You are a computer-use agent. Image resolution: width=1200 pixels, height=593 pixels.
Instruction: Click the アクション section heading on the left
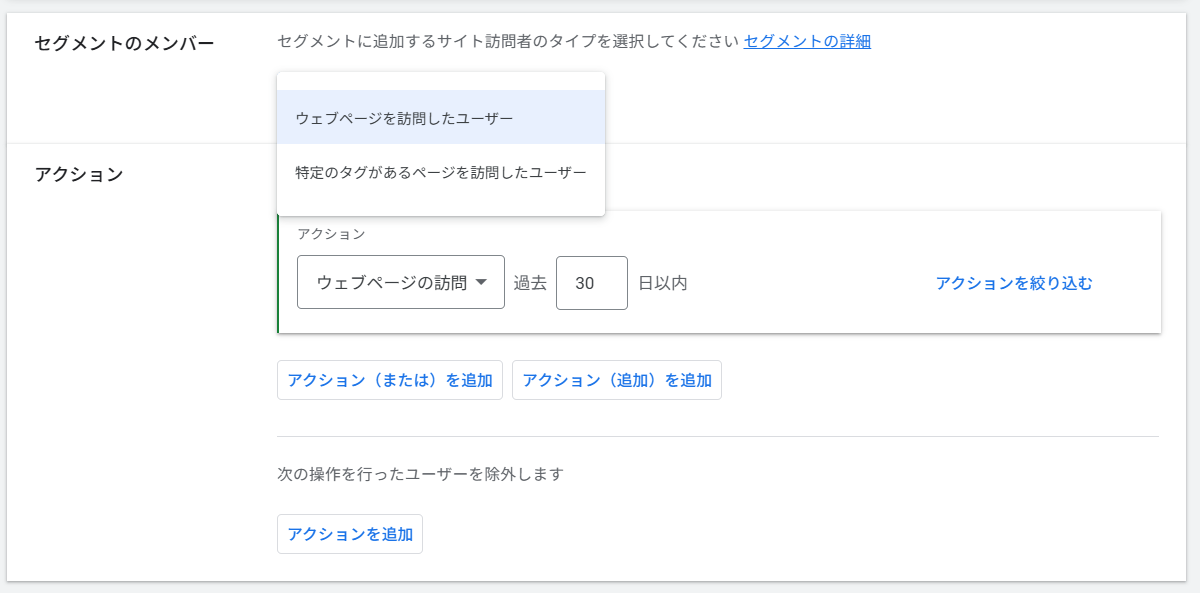point(79,175)
